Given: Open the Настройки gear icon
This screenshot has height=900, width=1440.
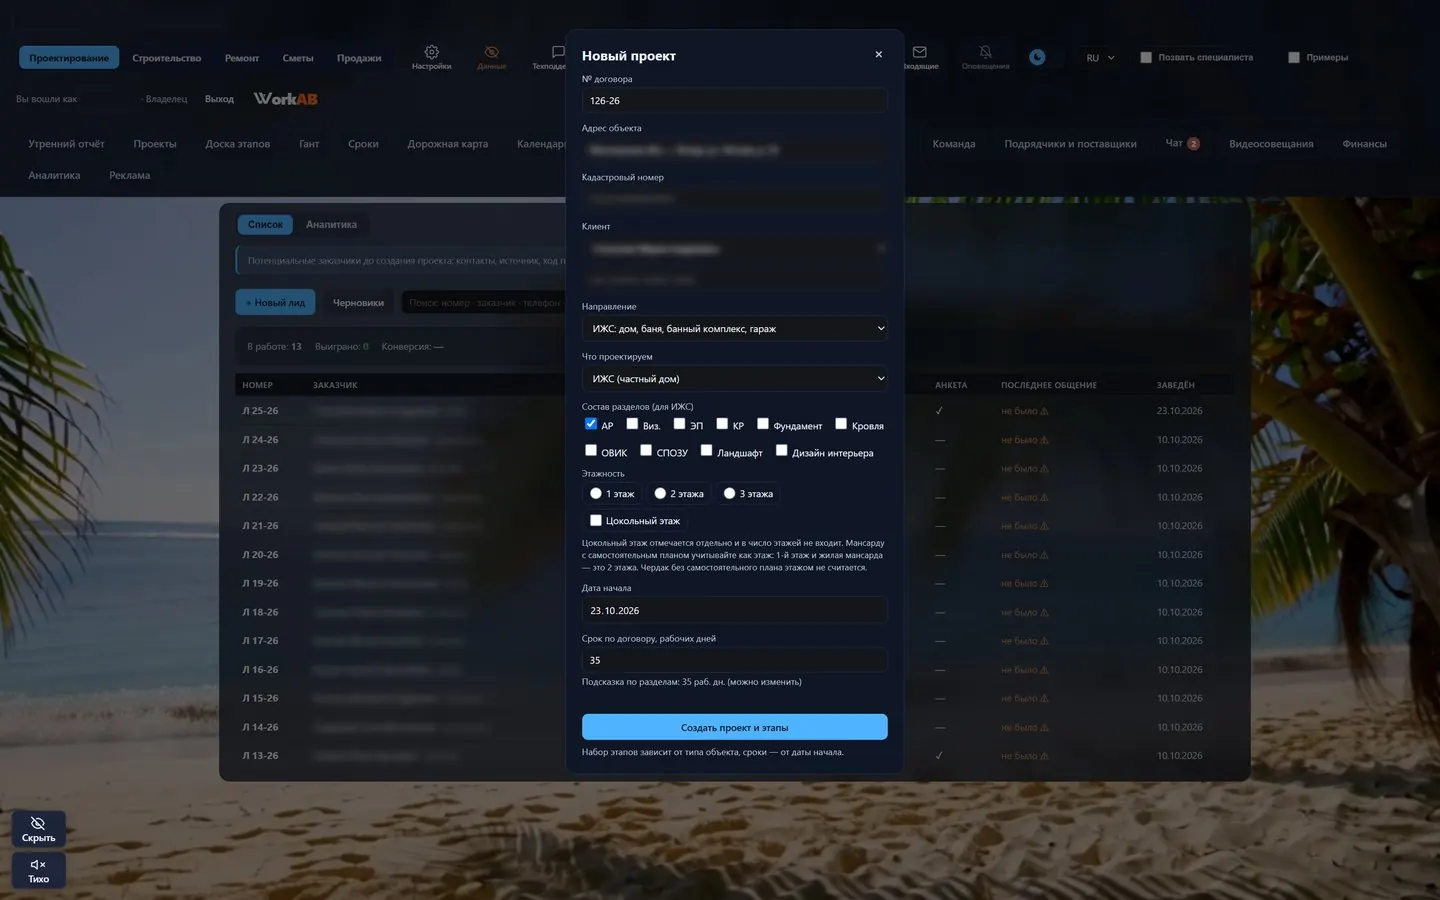Looking at the screenshot, I should (431, 52).
